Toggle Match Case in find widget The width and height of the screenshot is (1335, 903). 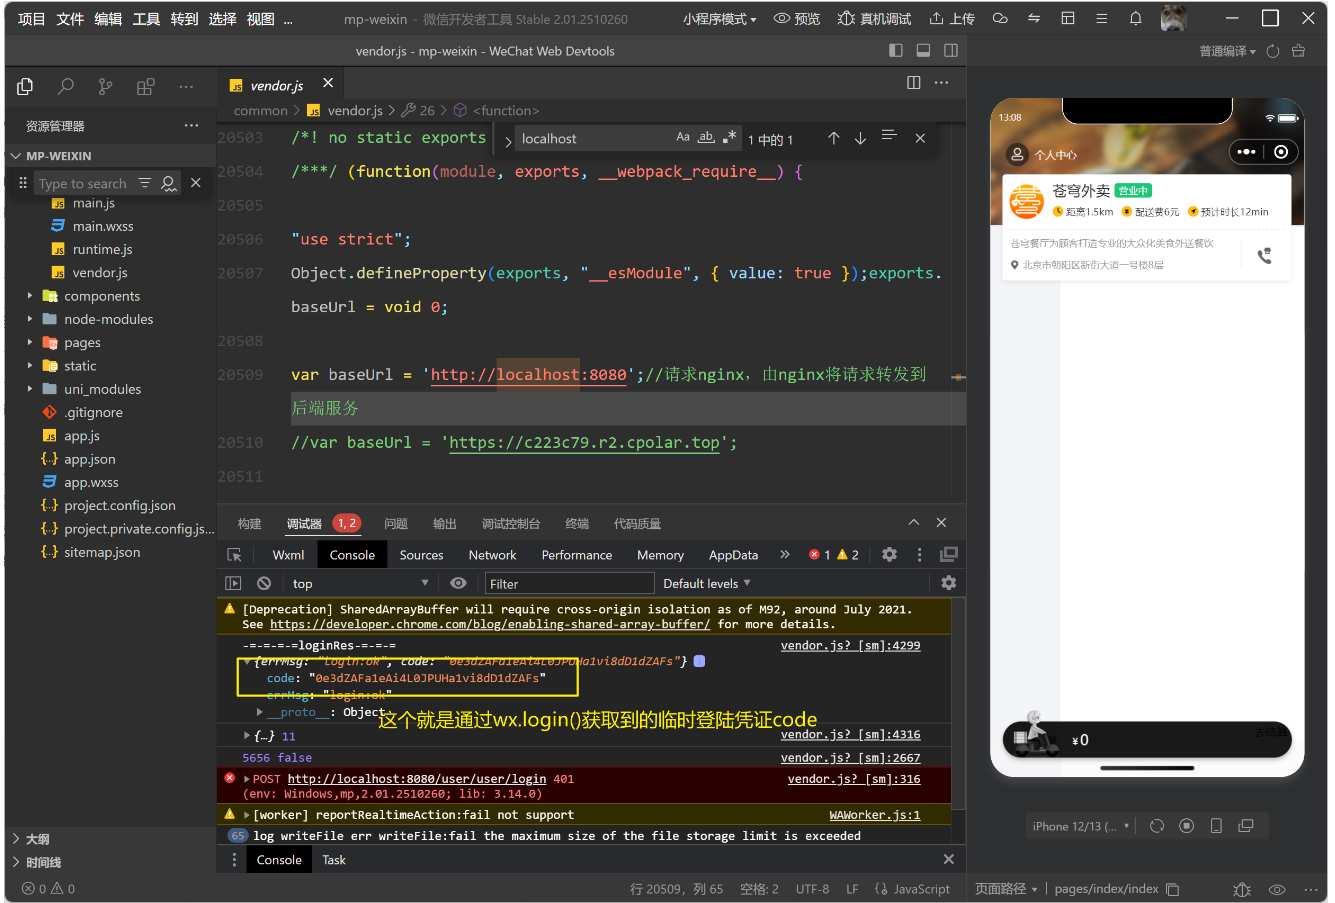(683, 137)
